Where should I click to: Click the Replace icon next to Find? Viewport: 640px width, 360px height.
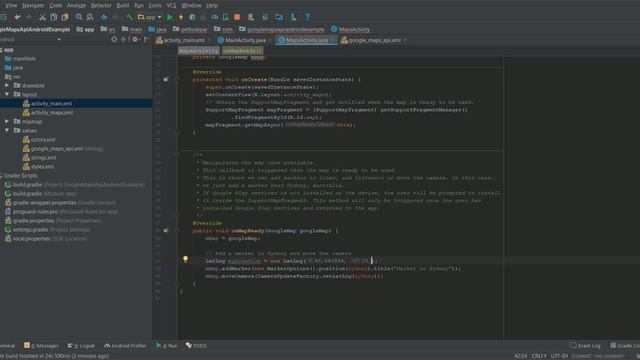coord(90,17)
